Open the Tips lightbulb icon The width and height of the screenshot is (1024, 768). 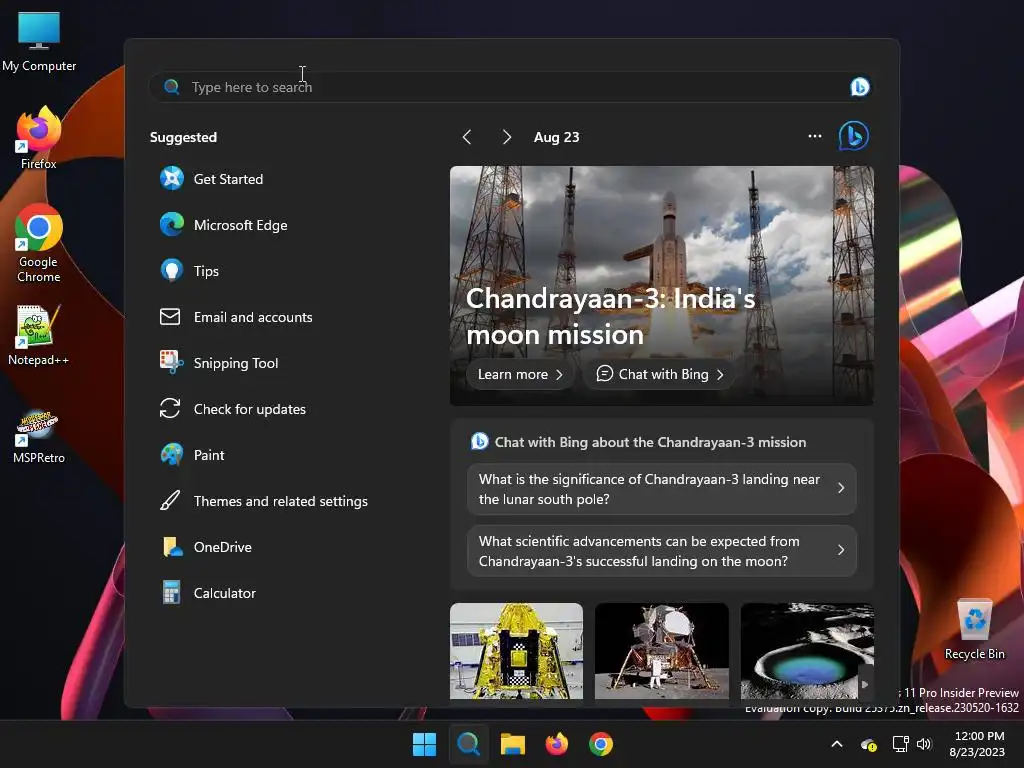(x=172, y=270)
